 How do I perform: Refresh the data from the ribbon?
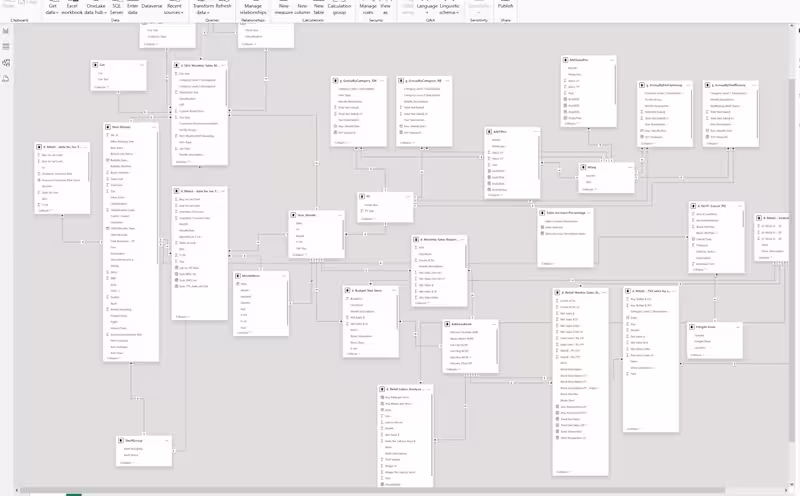pos(223,6)
